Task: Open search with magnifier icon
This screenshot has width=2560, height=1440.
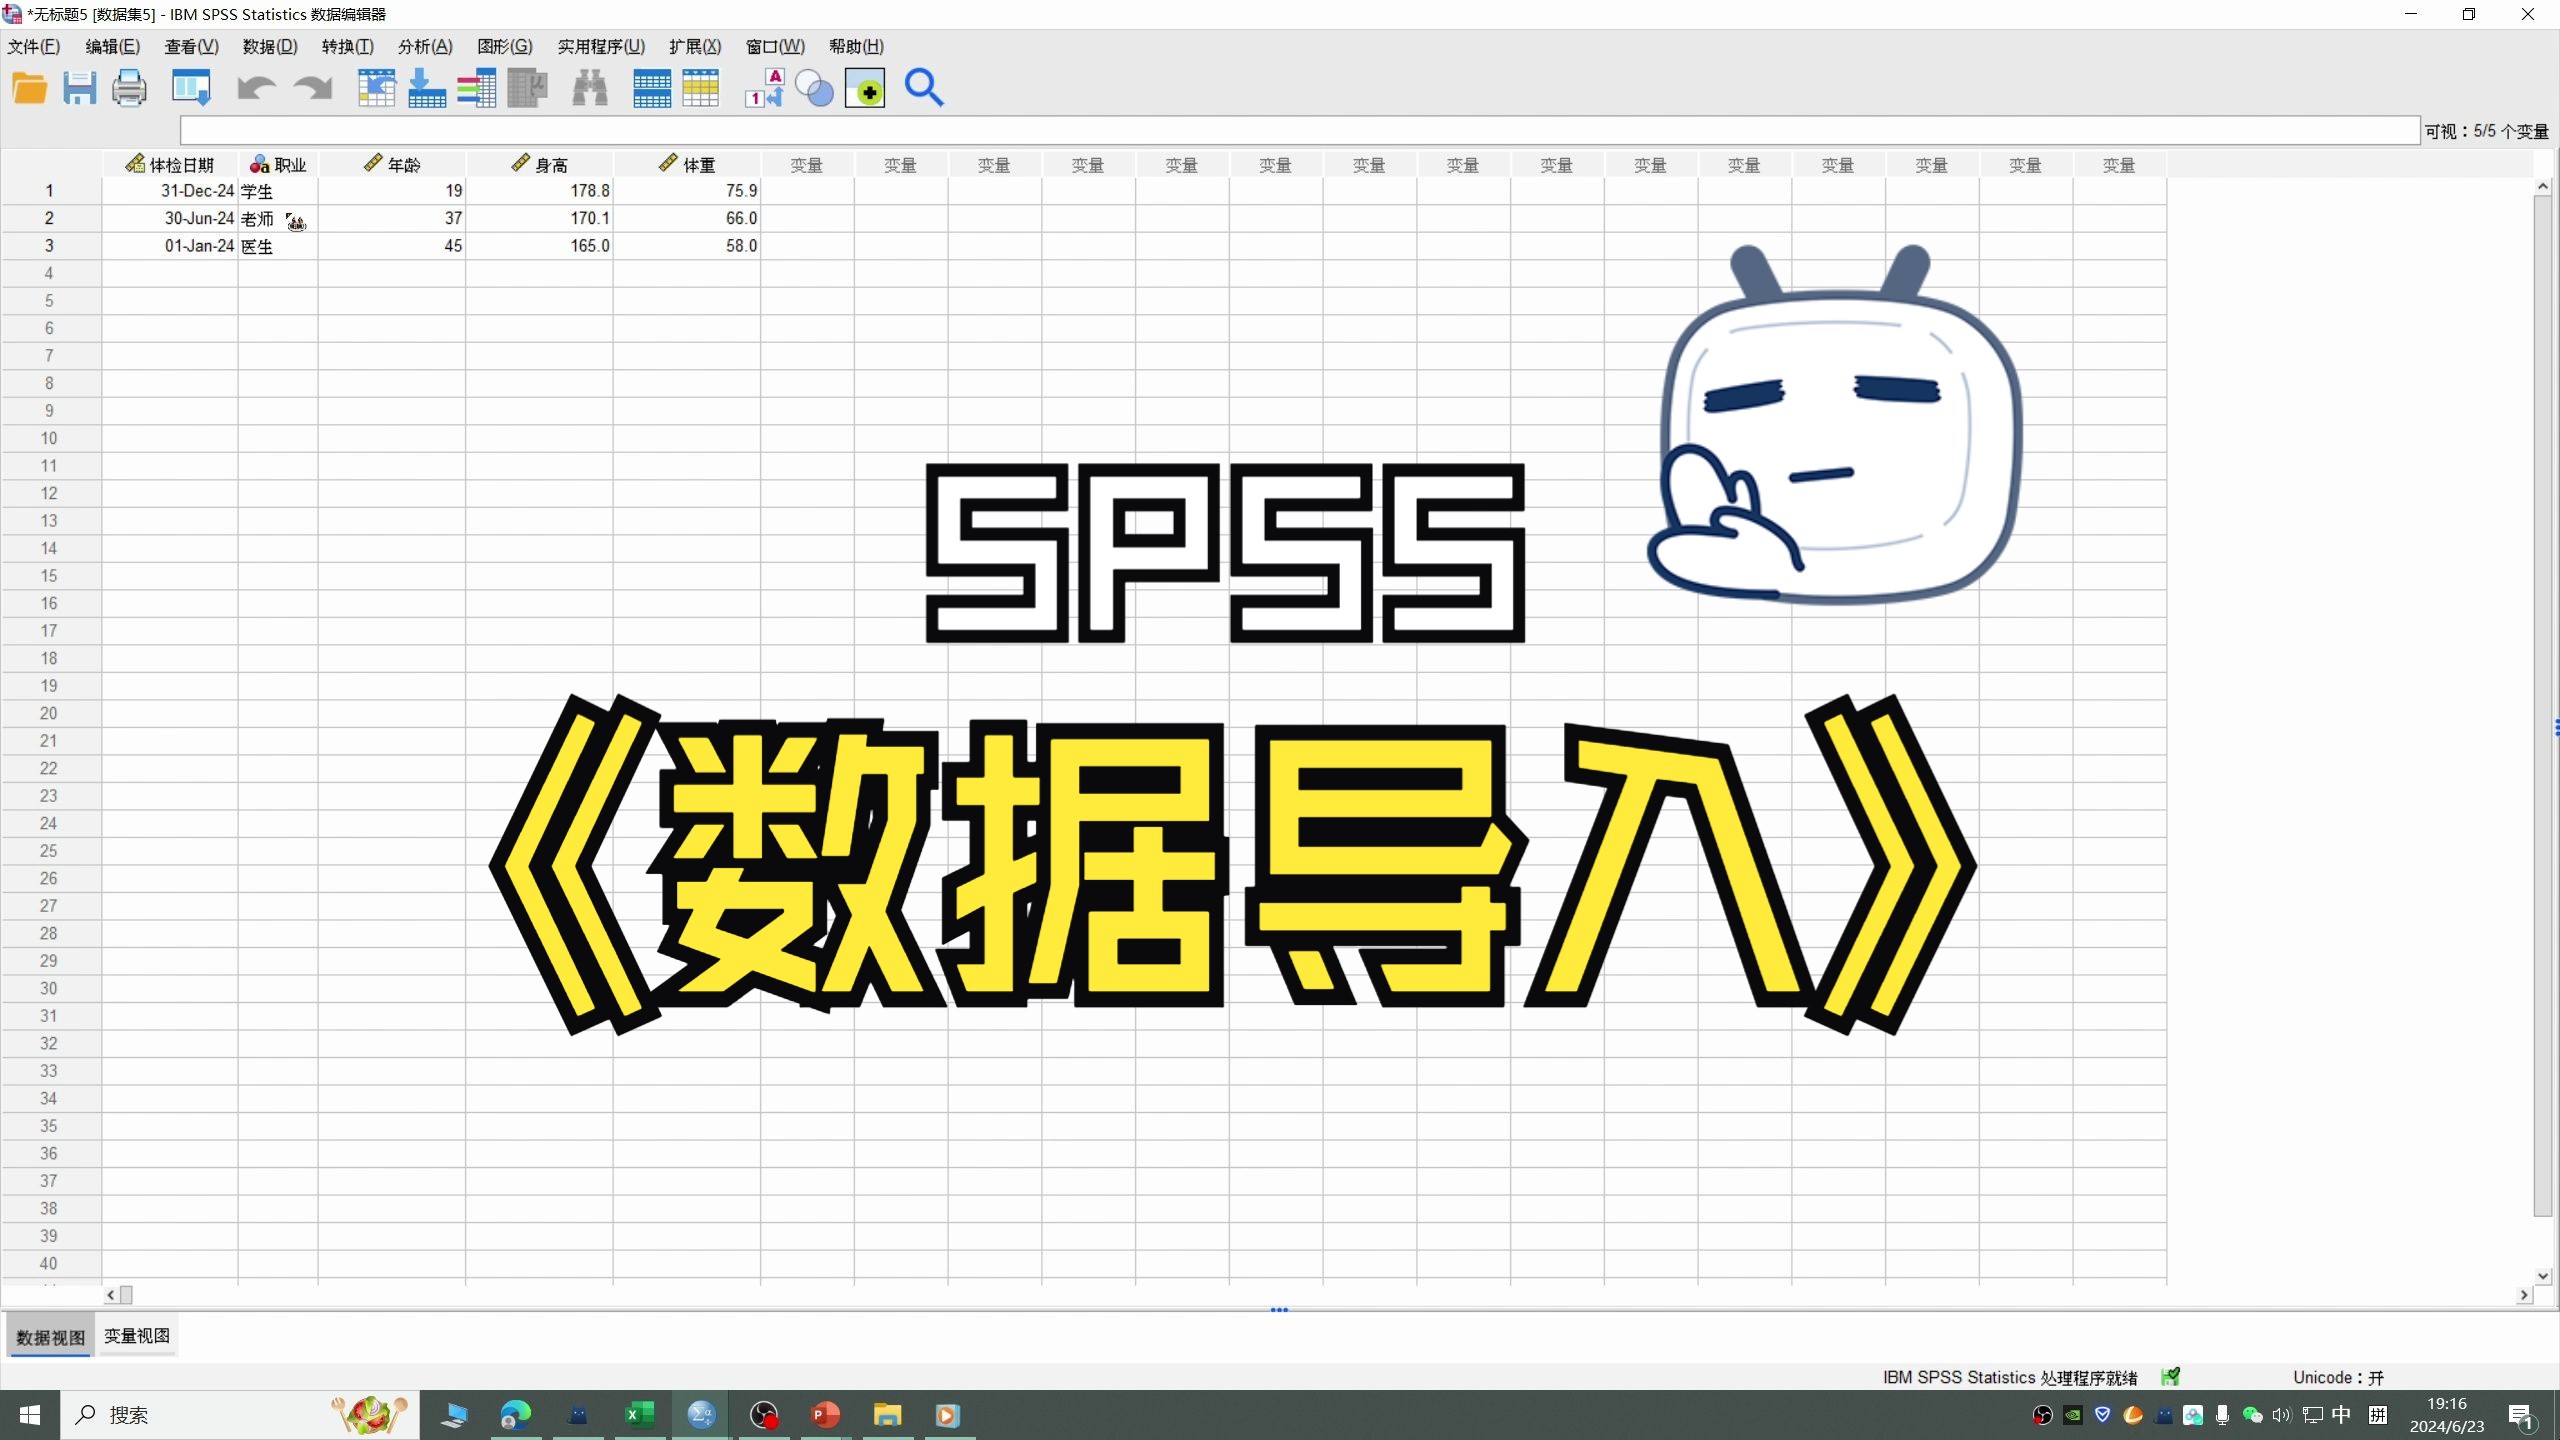Action: click(924, 89)
